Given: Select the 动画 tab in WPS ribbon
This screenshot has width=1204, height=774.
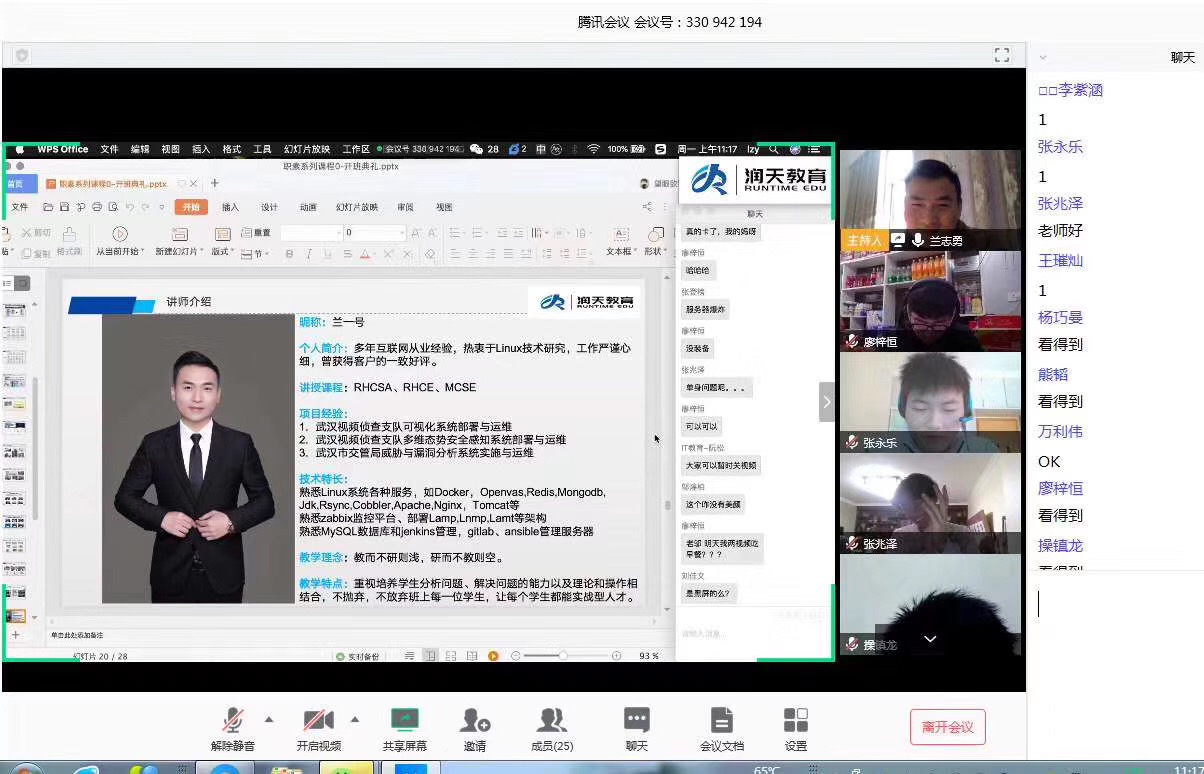Looking at the screenshot, I should (x=308, y=207).
